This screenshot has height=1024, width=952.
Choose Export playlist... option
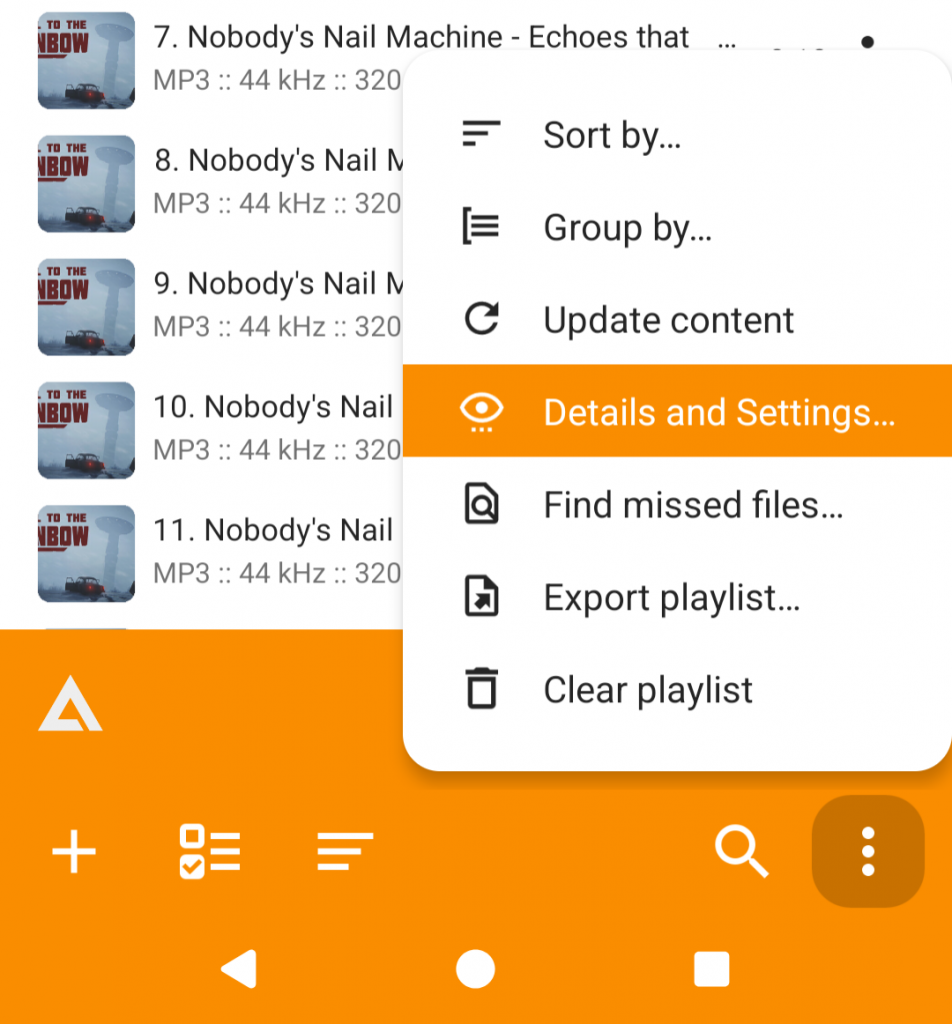671,598
